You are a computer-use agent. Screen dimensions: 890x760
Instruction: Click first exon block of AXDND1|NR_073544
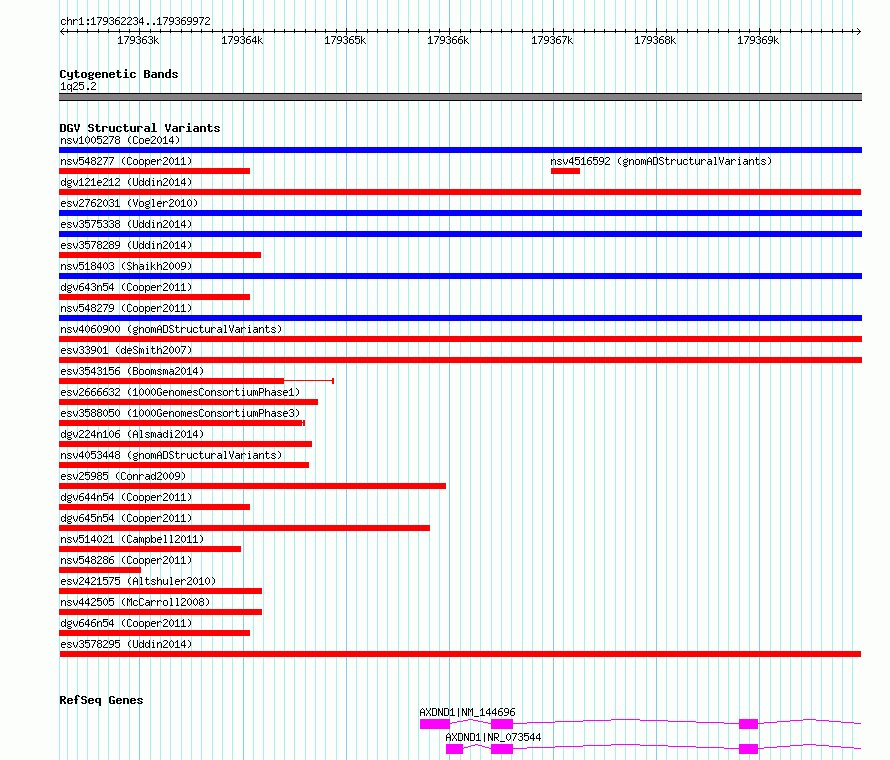click(454, 749)
